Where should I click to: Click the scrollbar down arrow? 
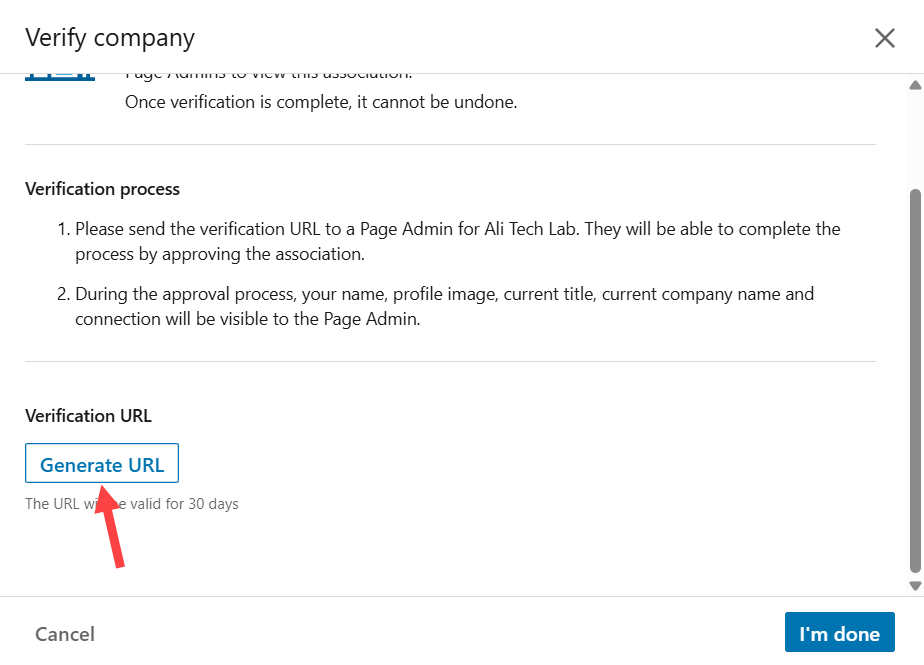914,585
